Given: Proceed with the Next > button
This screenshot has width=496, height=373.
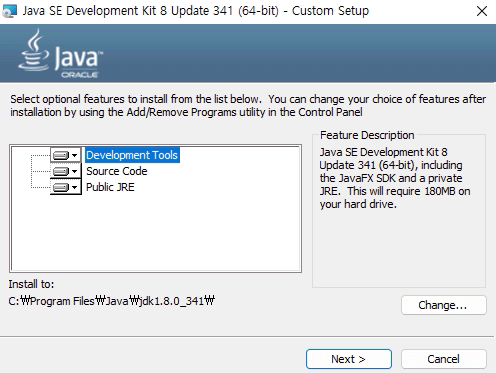Looking at the screenshot, I should pos(349,359).
